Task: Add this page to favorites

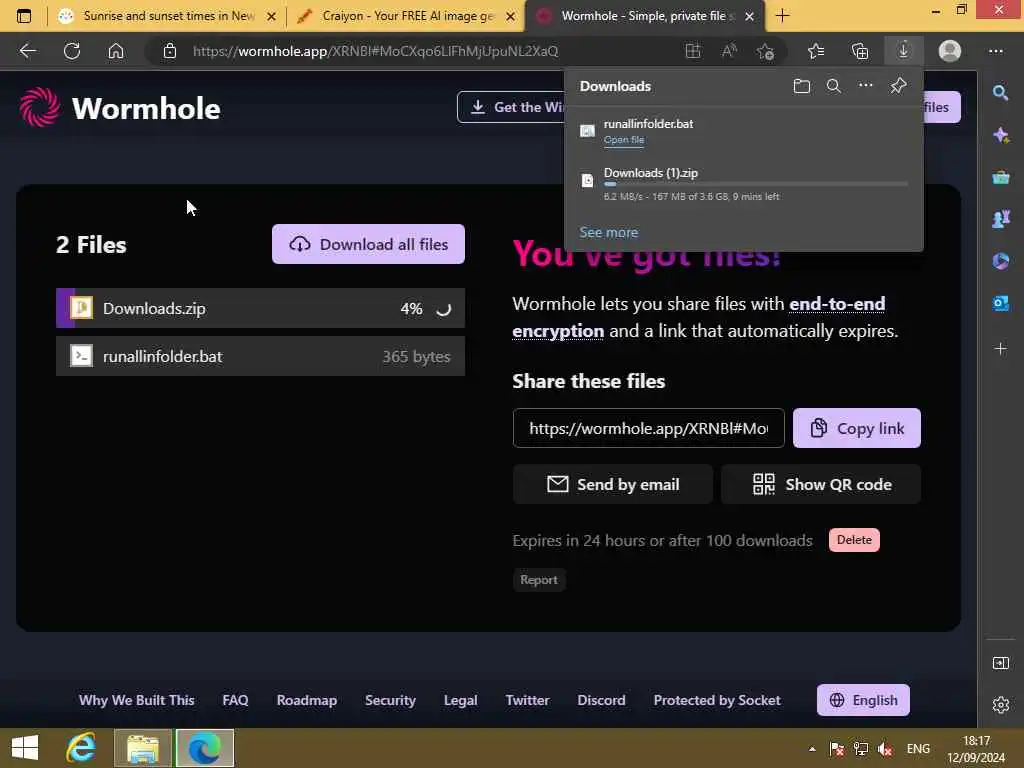Action: pos(765,51)
